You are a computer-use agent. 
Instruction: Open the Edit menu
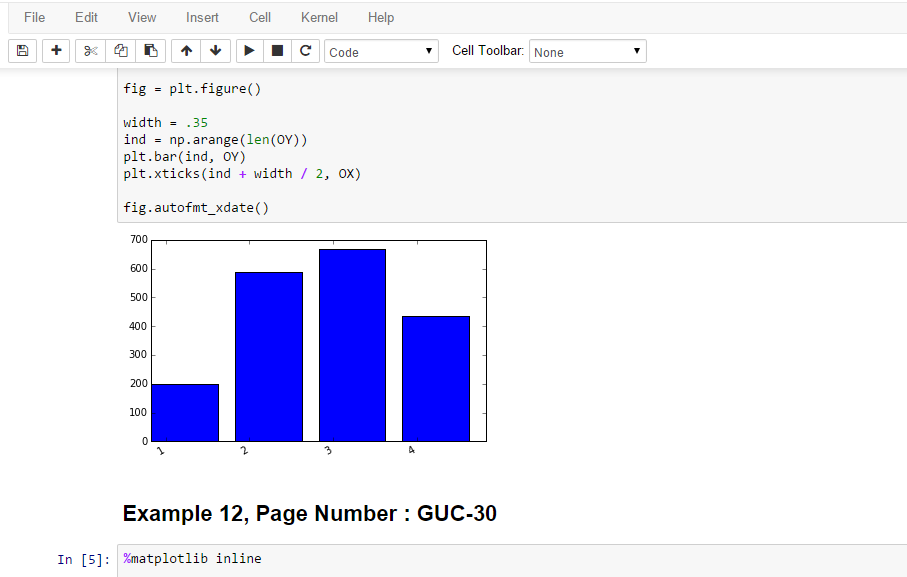pyautogui.click(x=86, y=17)
